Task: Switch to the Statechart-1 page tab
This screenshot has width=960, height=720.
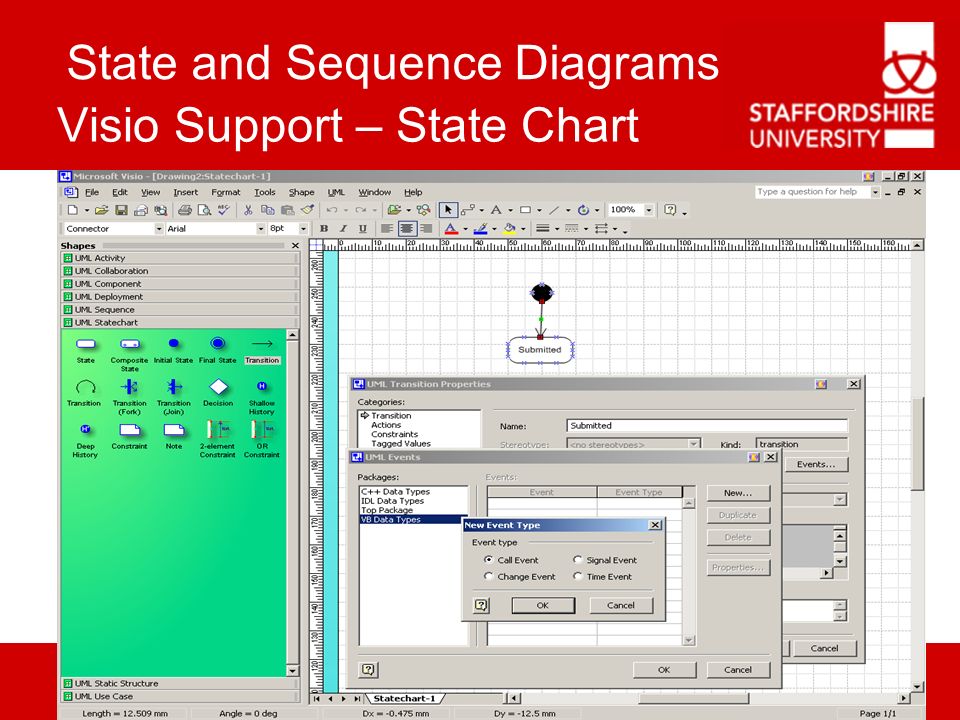Action: click(x=404, y=699)
